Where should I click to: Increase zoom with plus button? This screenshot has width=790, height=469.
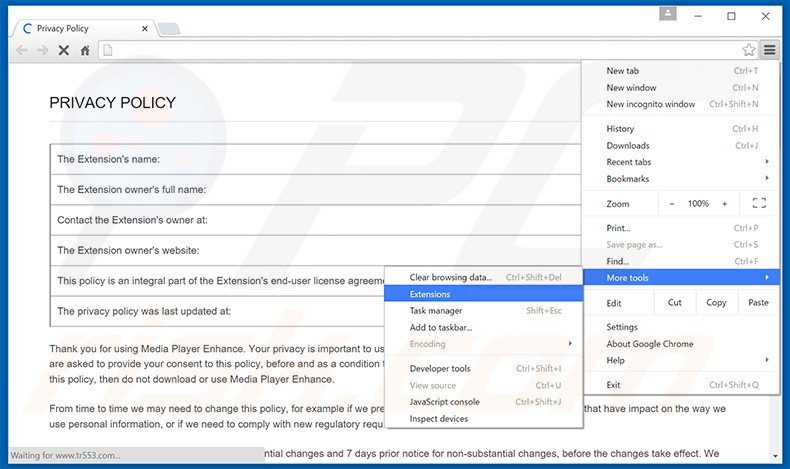725,204
